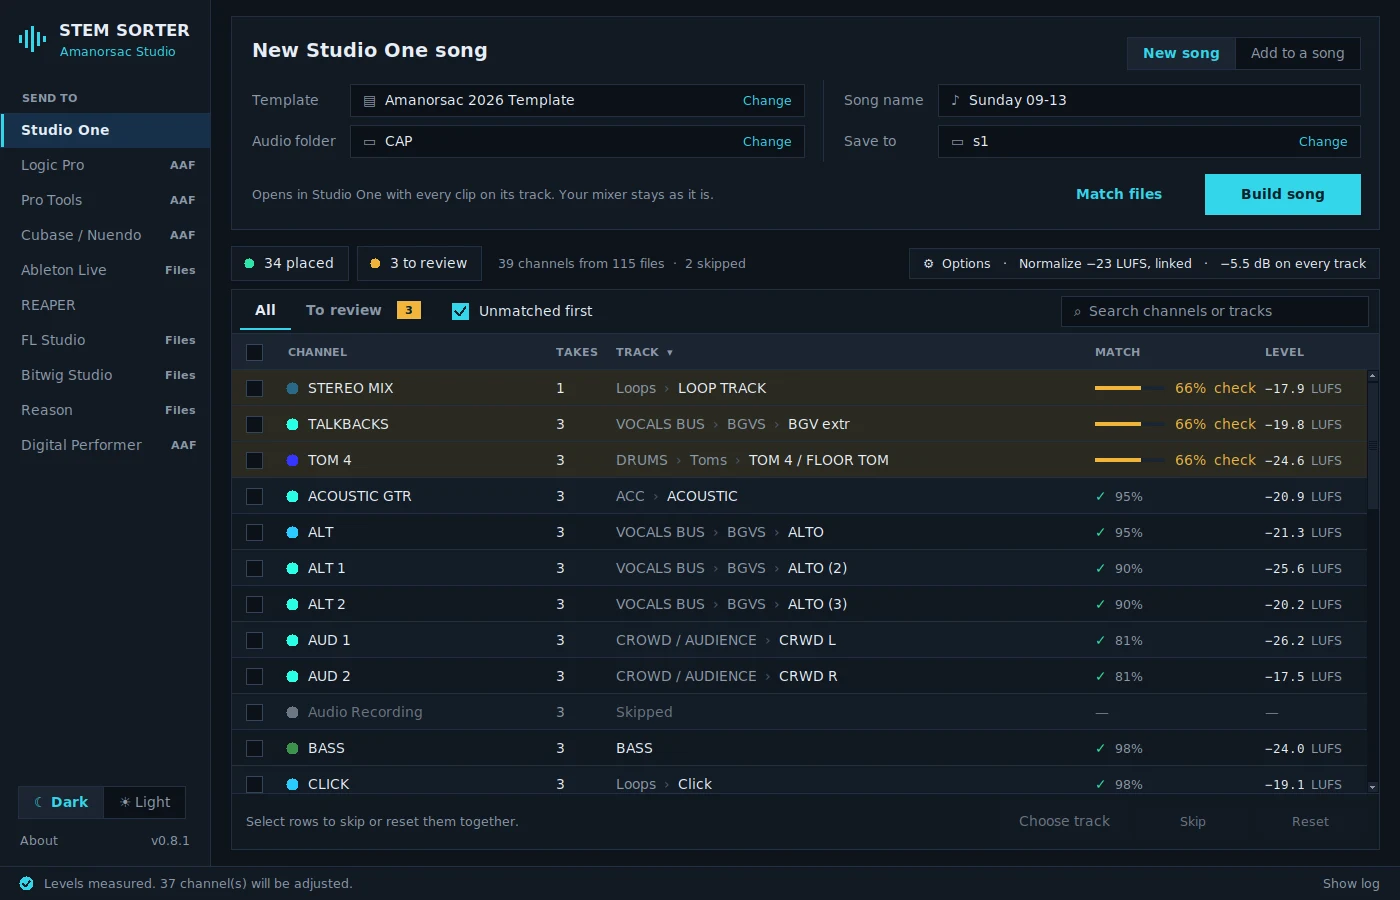
Task: Click the music note icon in the Song name field
Action: click(955, 100)
